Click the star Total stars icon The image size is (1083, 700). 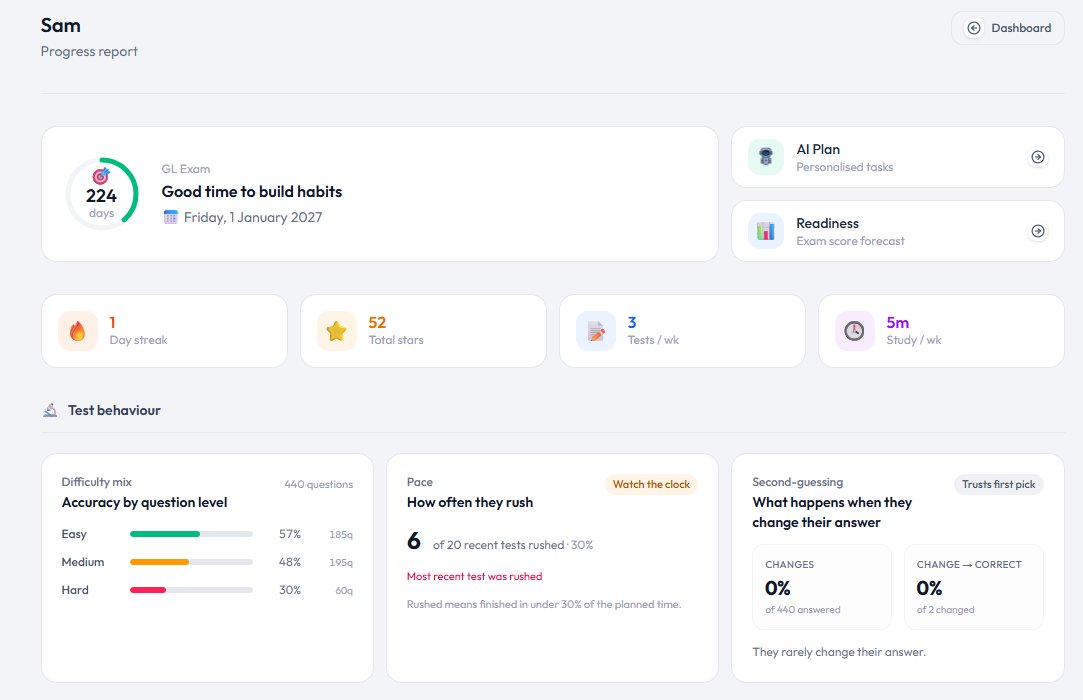pyautogui.click(x=336, y=331)
